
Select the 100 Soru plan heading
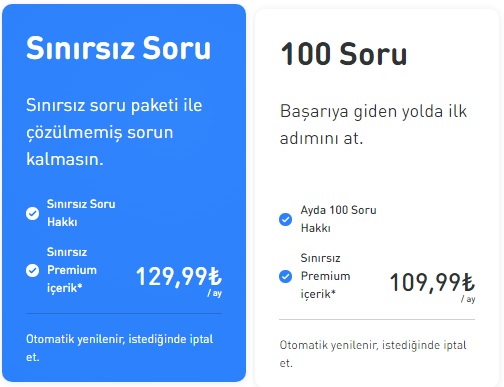[344, 54]
